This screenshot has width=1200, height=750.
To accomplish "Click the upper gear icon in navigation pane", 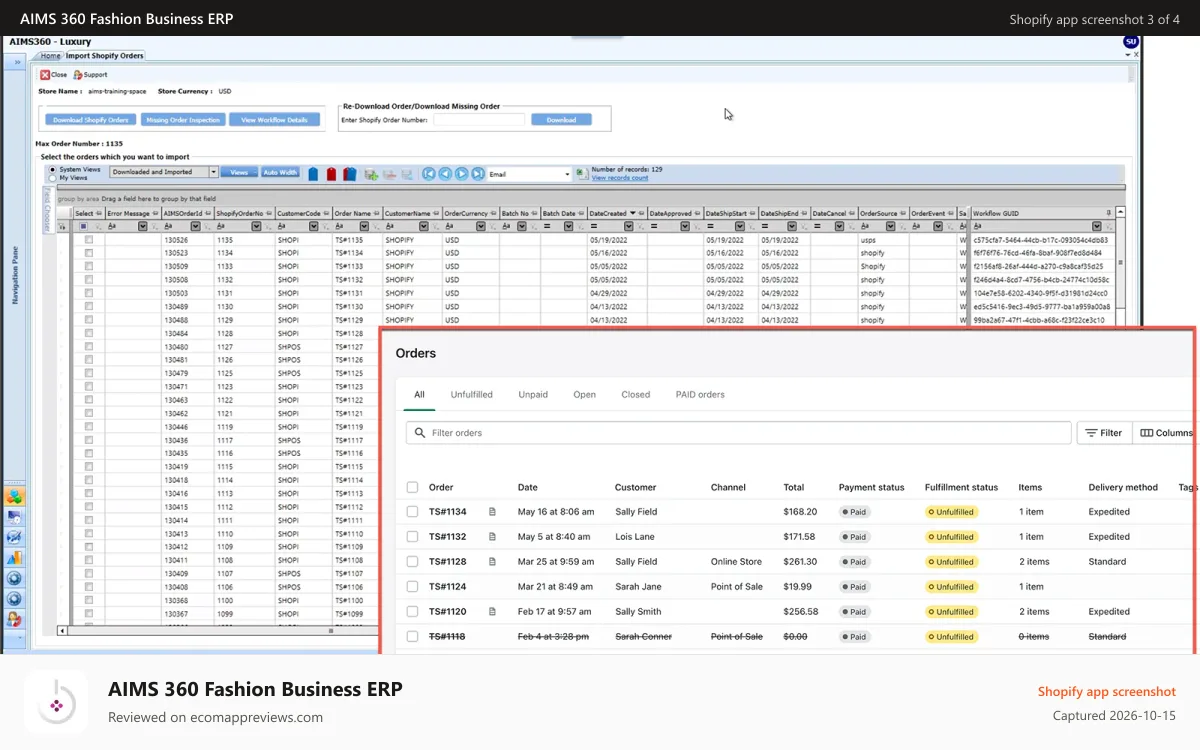I will pos(14,578).
